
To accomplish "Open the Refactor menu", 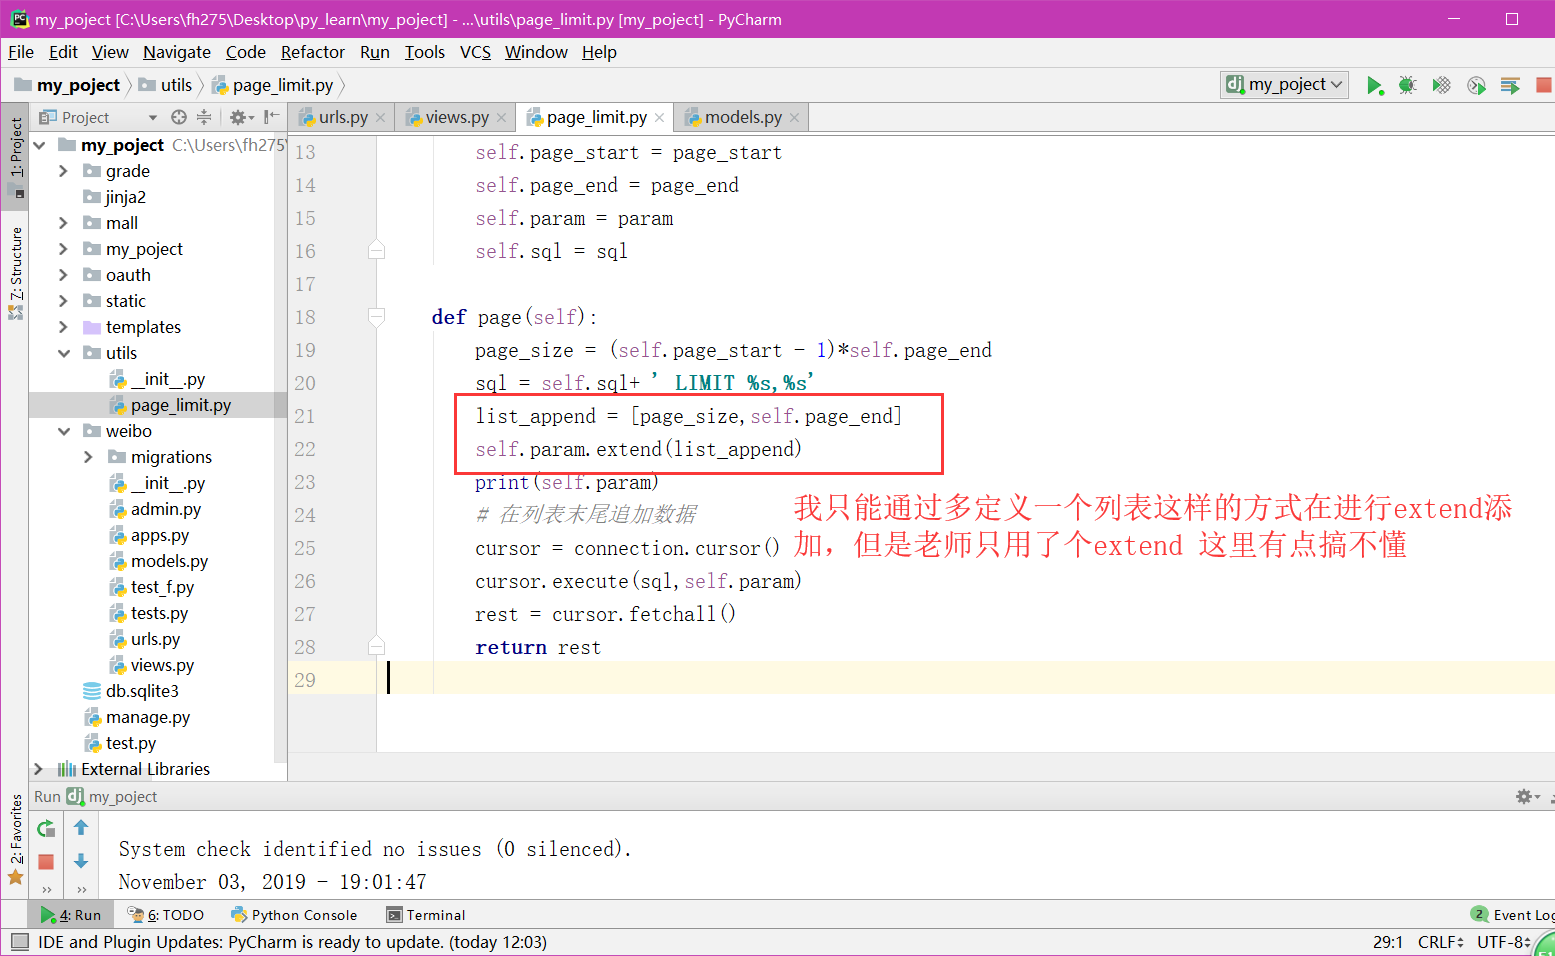I will pos(313,52).
